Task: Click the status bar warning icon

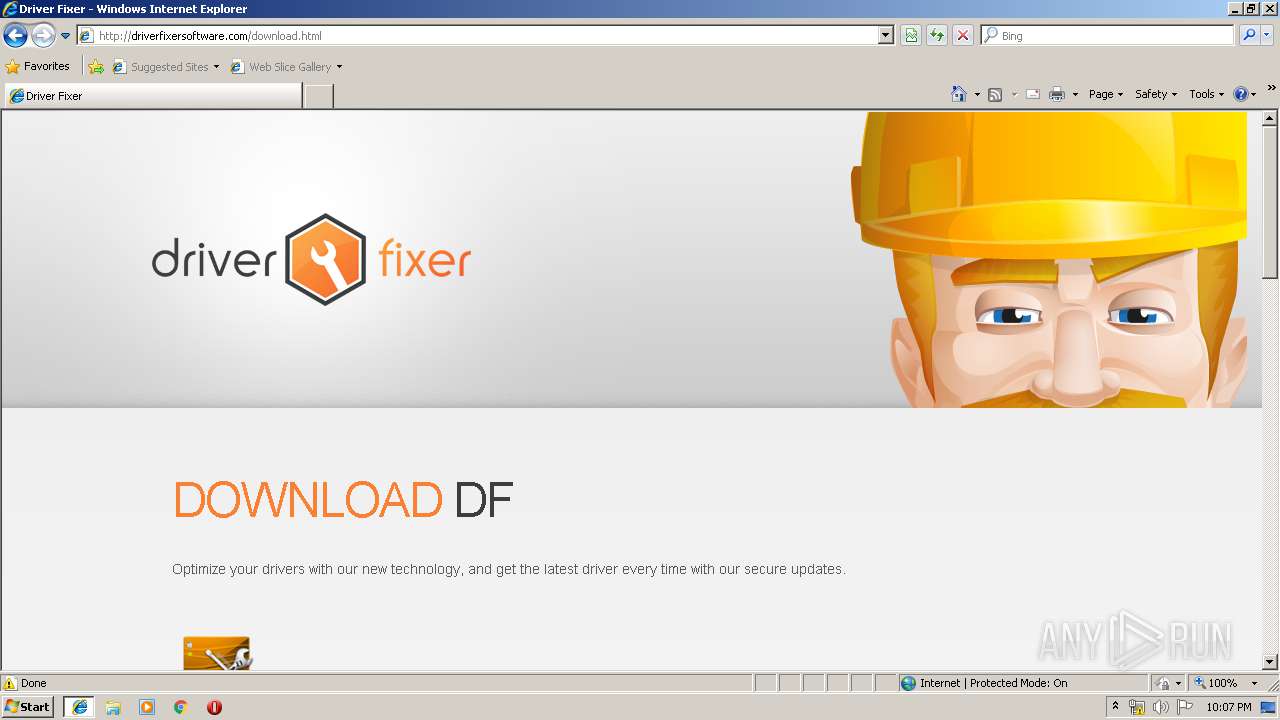Action: tap(10, 683)
